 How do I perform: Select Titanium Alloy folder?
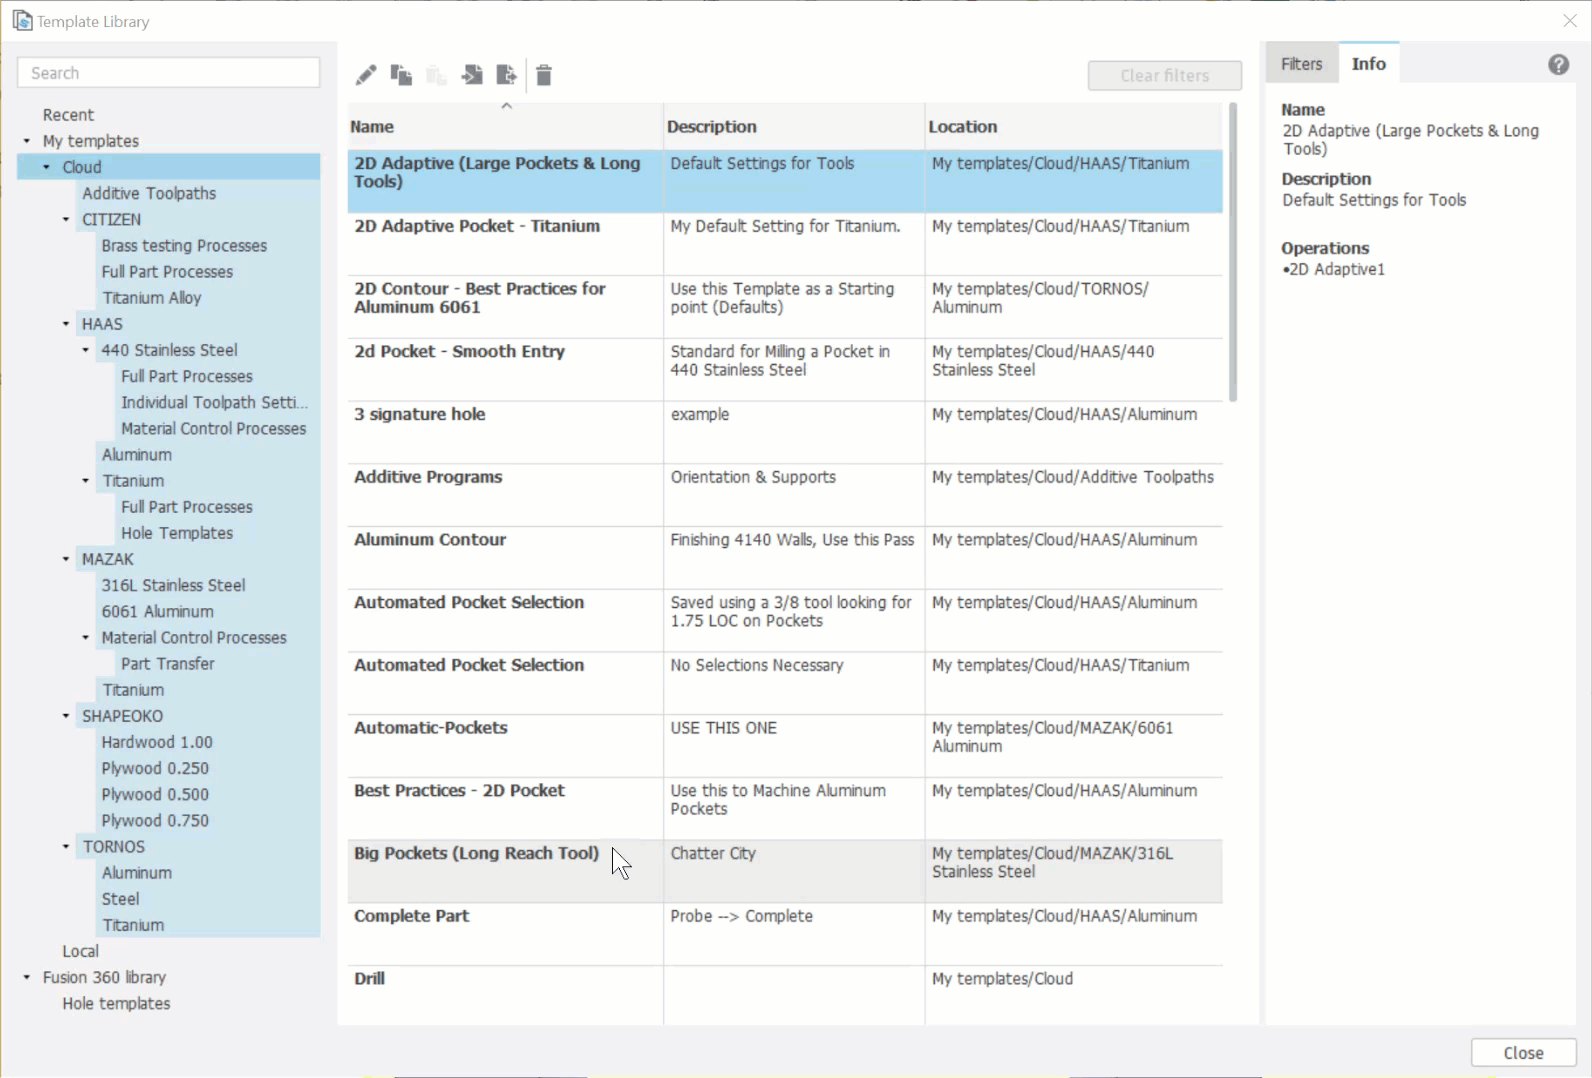pos(151,298)
